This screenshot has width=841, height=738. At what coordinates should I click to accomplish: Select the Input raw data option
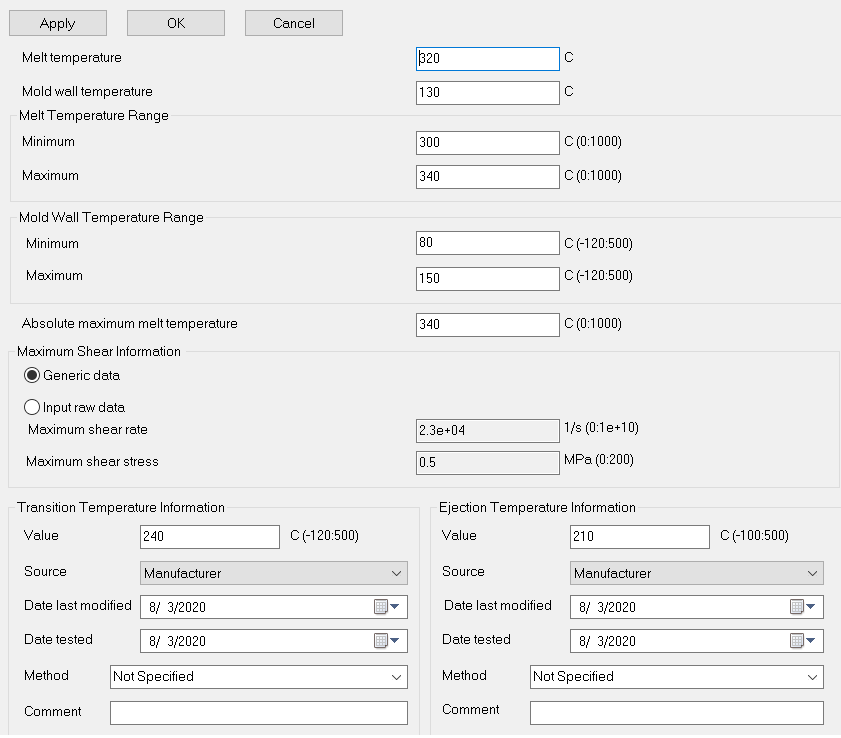pos(33,408)
